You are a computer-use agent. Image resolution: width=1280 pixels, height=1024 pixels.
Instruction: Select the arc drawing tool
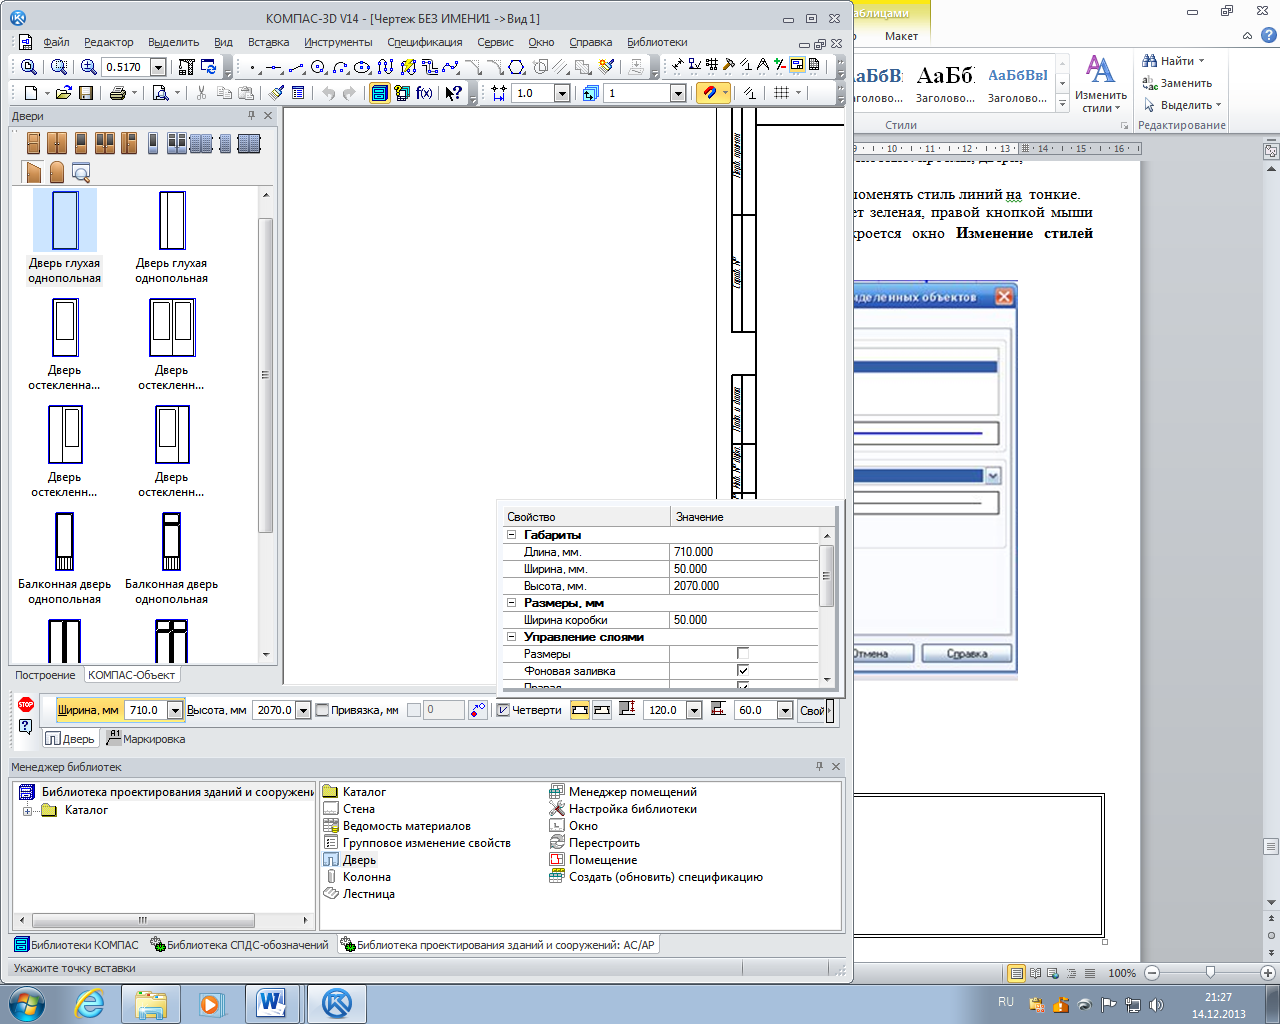coord(340,67)
